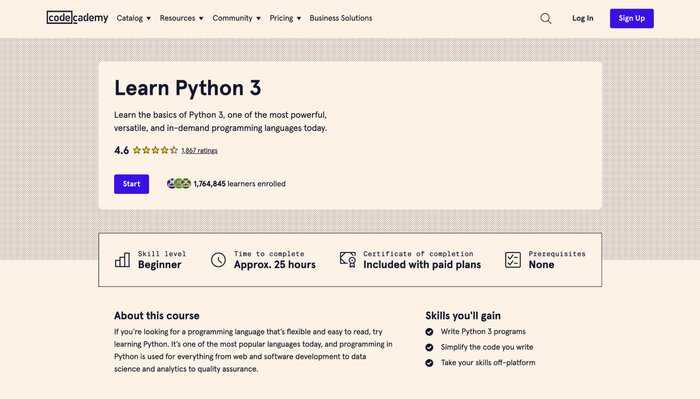The width and height of the screenshot is (700, 399).
Task: Click the 4.6 rating number
Action: coord(121,150)
